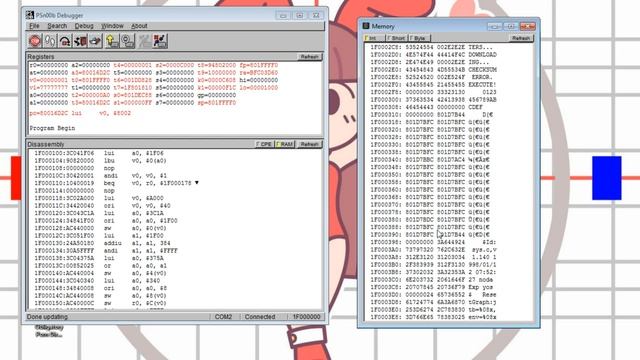Select disassembly line 1F00010C andi
Image resolution: width=640 pixels, height=360 pixels.
[x=100, y=176]
